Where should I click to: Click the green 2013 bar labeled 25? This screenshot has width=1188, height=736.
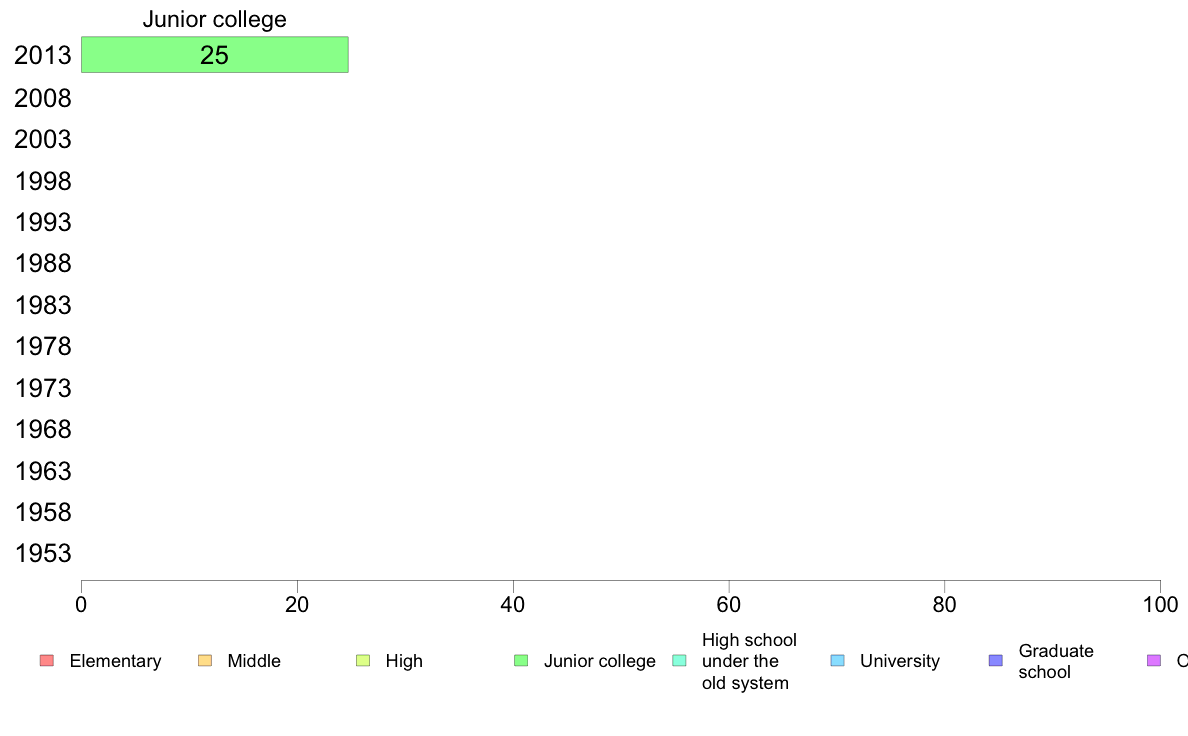point(215,55)
